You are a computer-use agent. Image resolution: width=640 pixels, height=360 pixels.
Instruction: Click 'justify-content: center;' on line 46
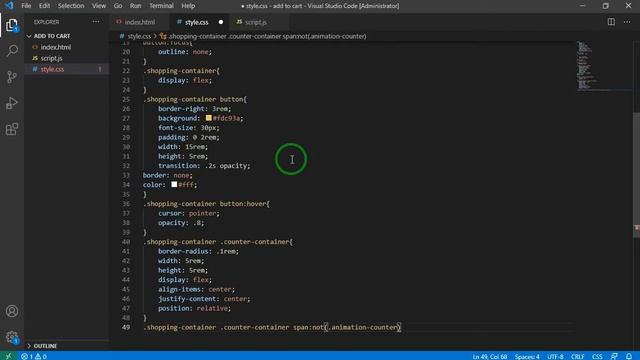(x=204, y=299)
